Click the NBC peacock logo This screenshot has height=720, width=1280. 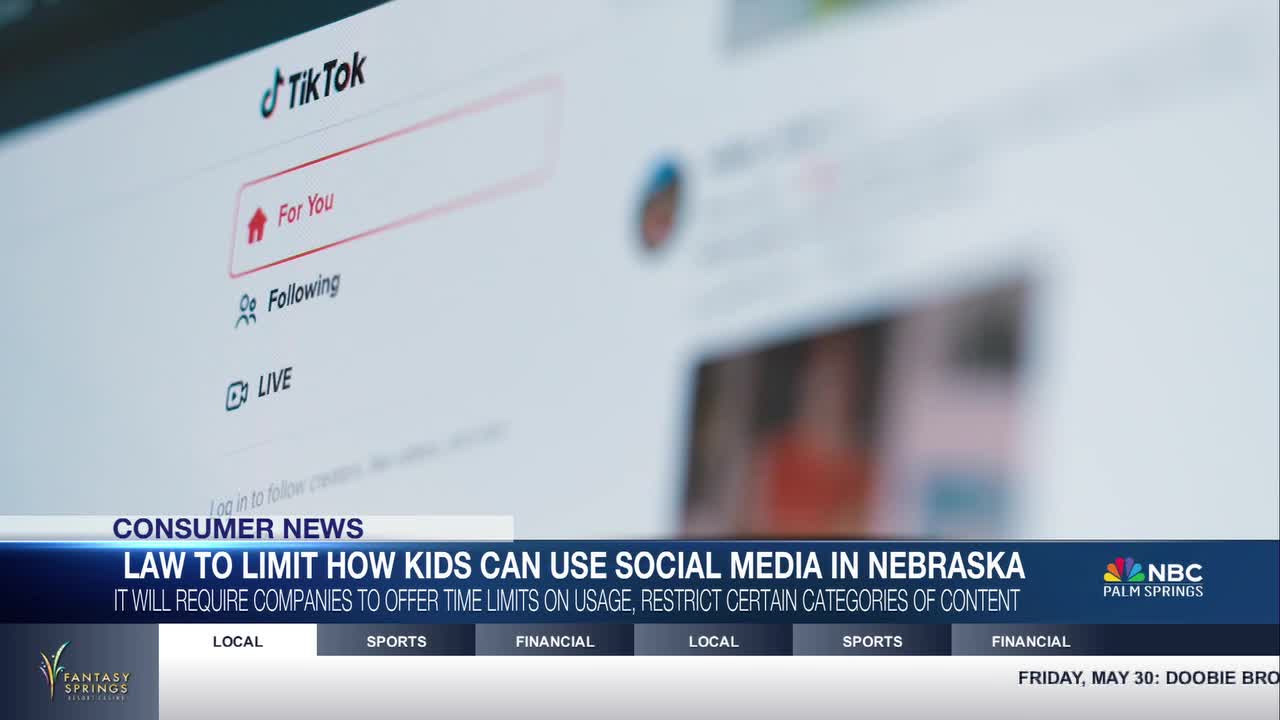coord(1124,571)
